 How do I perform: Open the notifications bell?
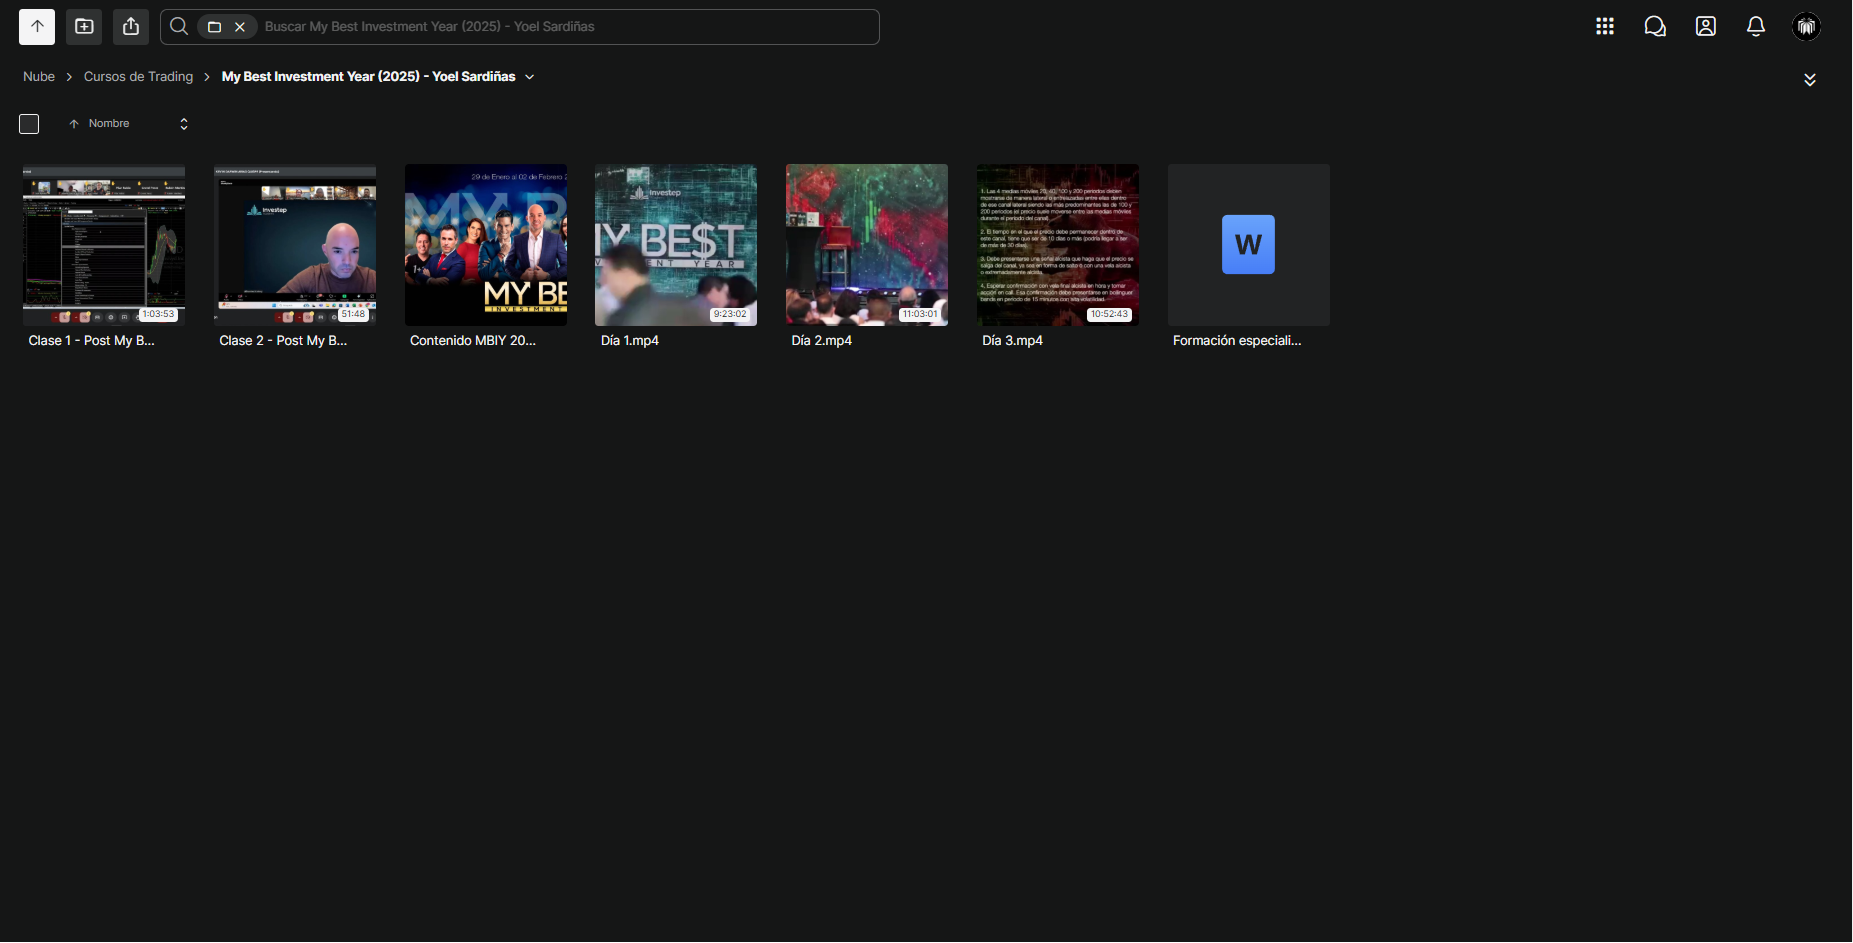tap(1756, 27)
